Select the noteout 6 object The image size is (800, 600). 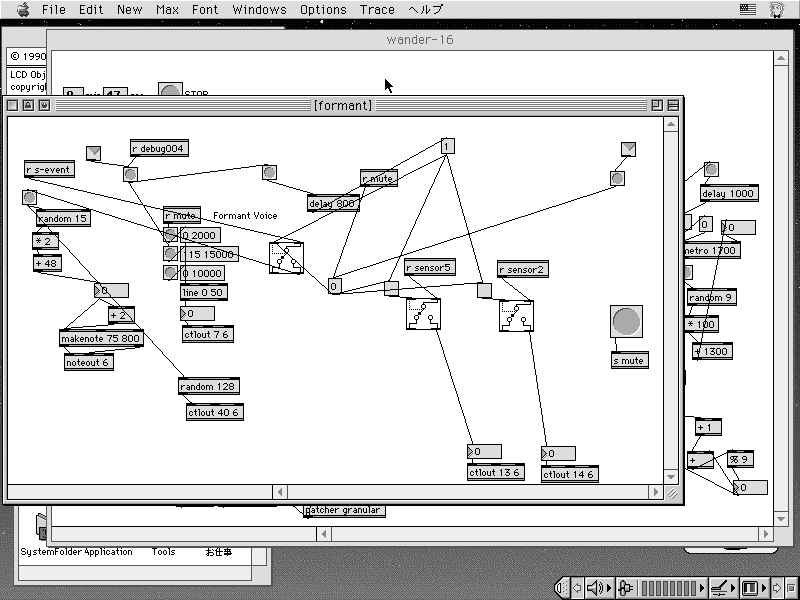[88, 362]
